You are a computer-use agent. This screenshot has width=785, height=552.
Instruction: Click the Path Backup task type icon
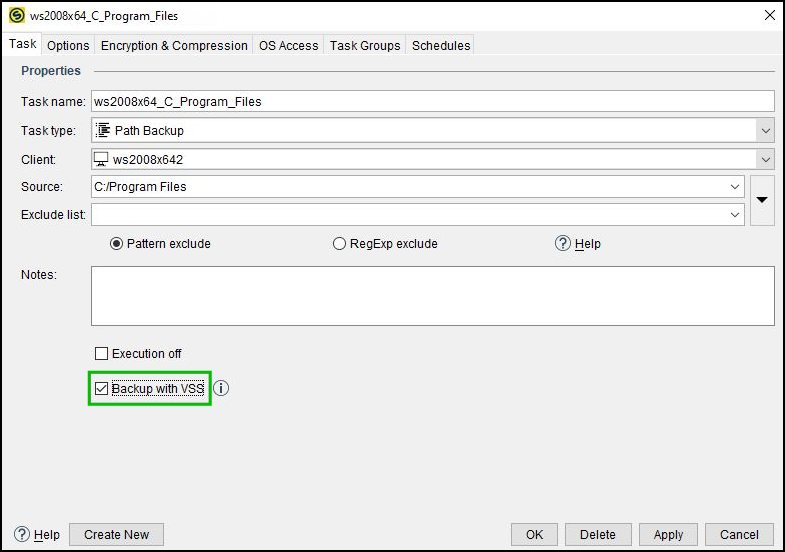click(103, 130)
